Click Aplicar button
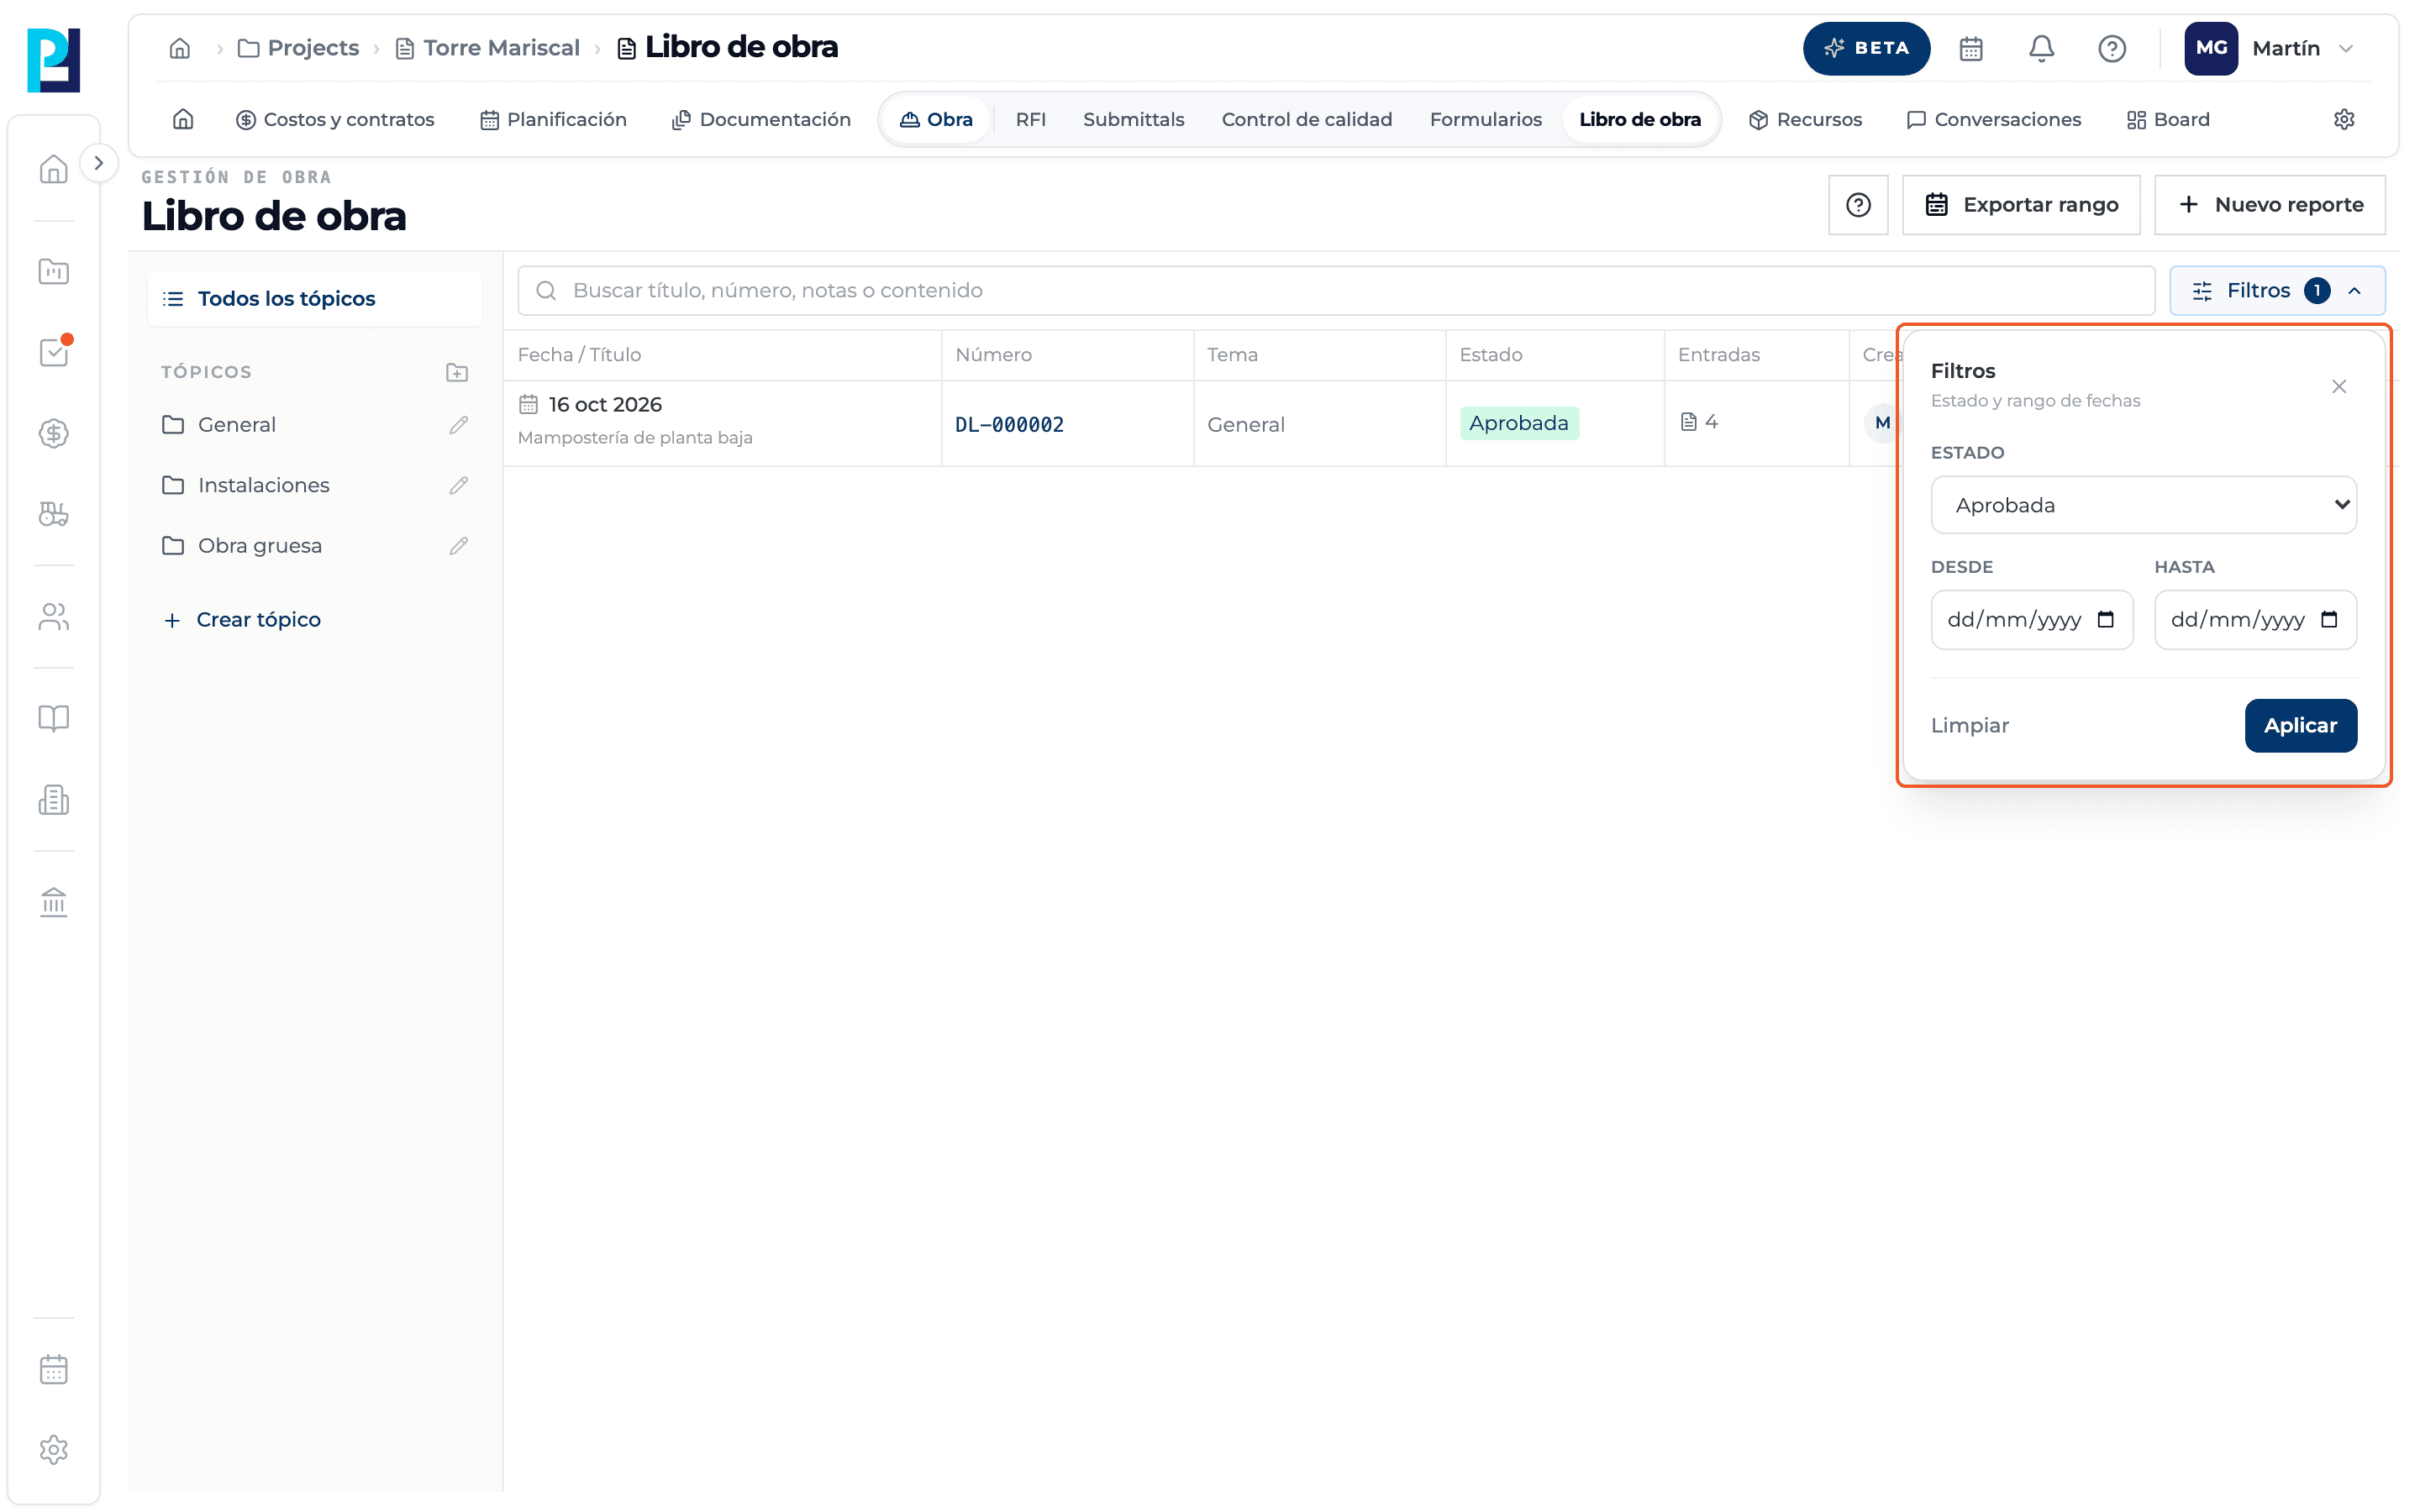The height and width of the screenshot is (1512, 2420). (2300, 726)
